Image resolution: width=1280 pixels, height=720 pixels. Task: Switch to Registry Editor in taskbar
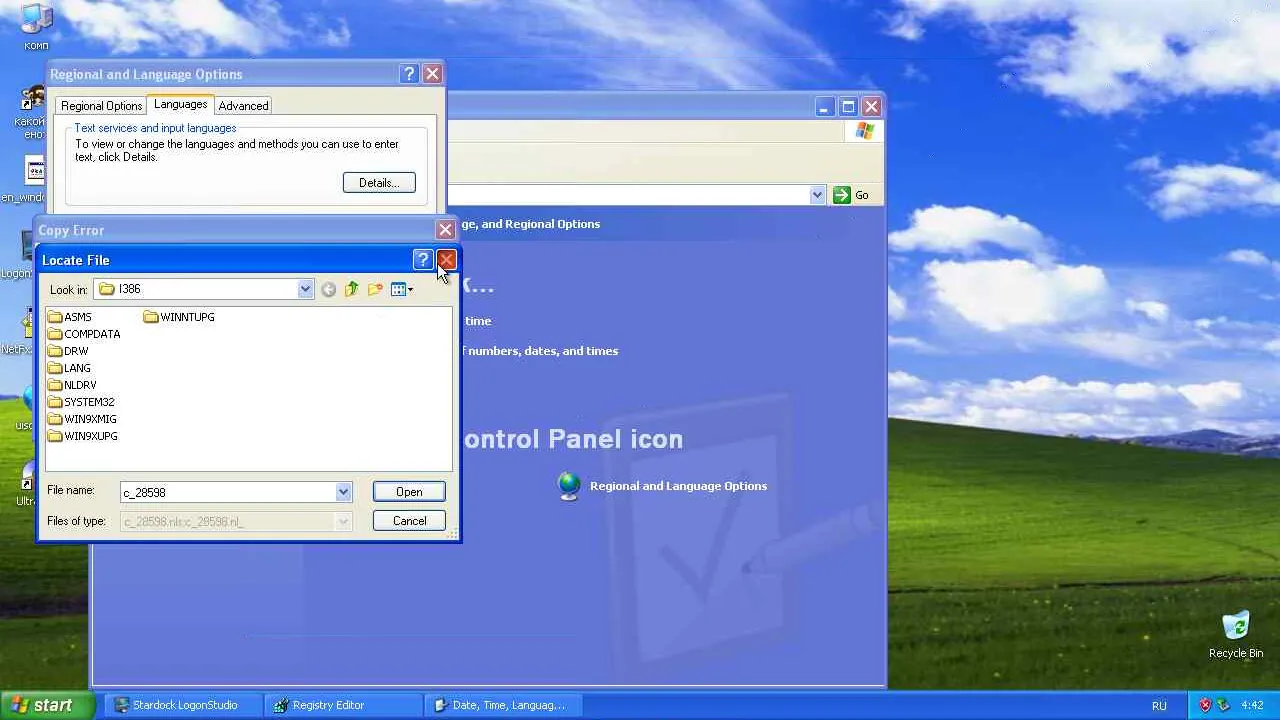click(344, 705)
